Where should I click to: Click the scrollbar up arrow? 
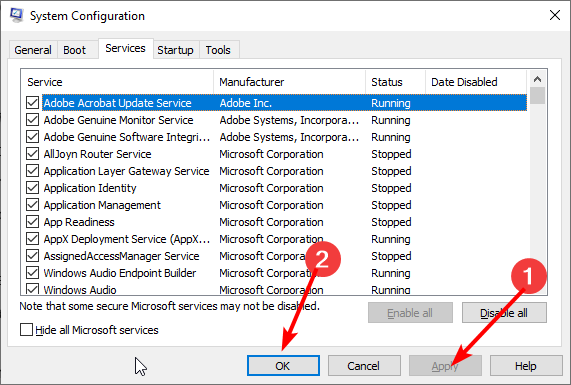(537, 79)
